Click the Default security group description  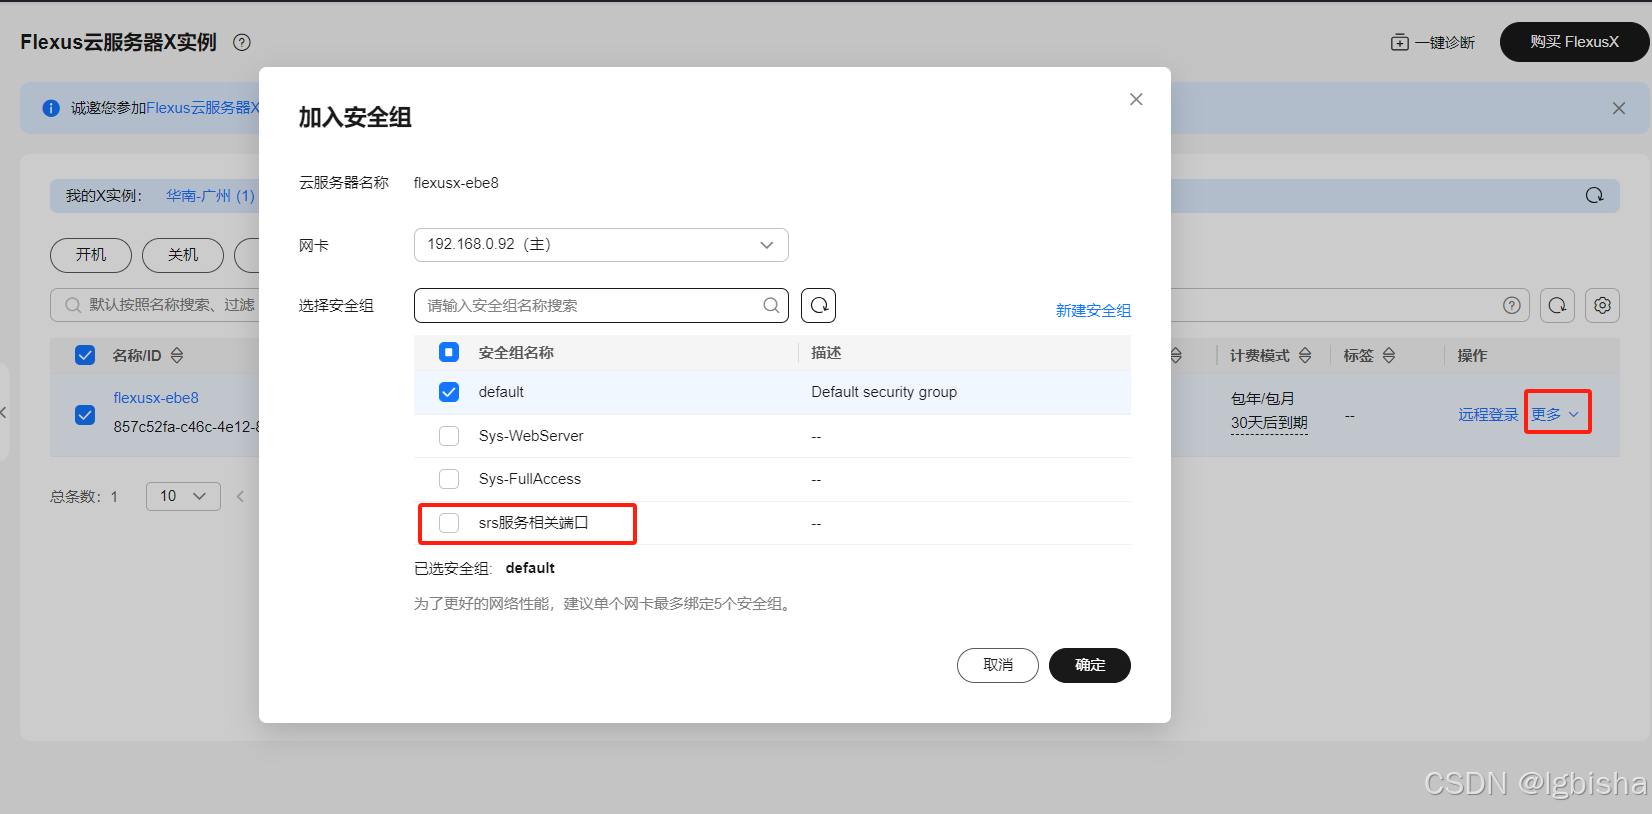pos(884,392)
